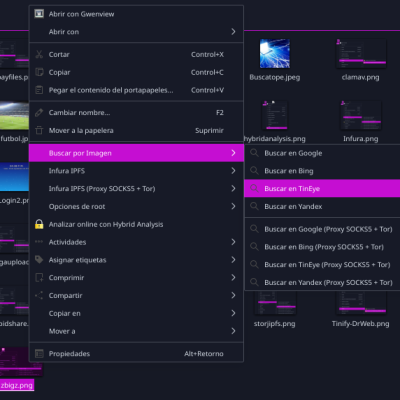Click the padlock icon for Hybrid Analysis
400x400 pixels.
[x=39, y=224]
